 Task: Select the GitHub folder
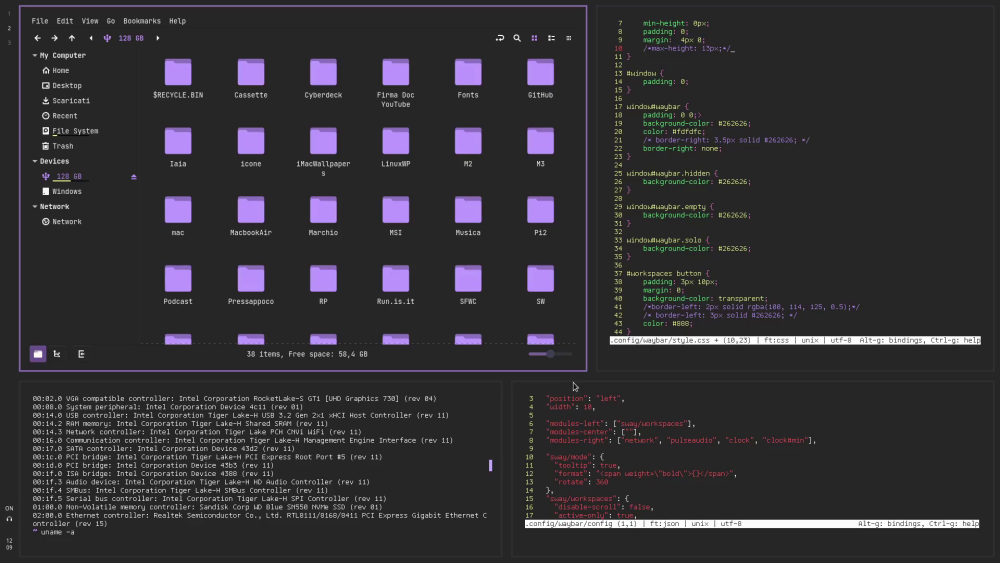[x=540, y=79]
